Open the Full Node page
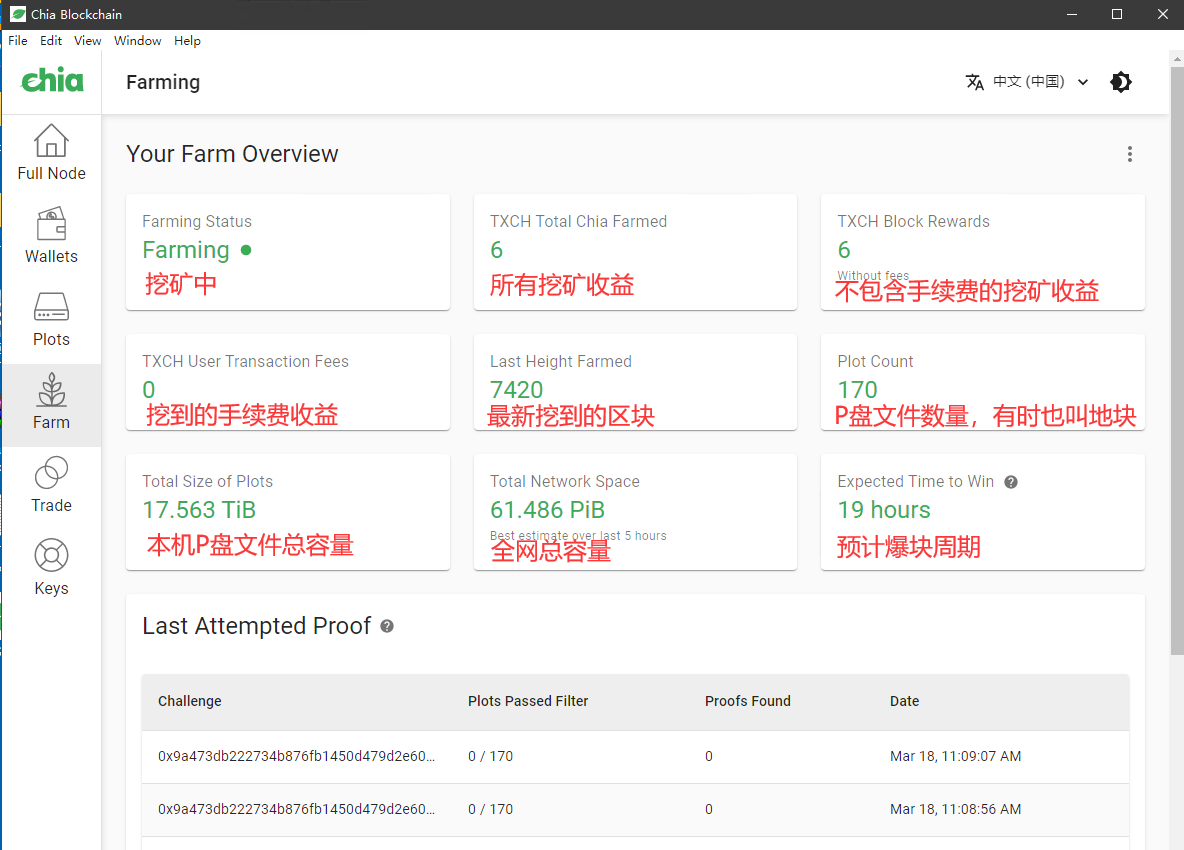This screenshot has height=850, width=1184. (x=51, y=153)
